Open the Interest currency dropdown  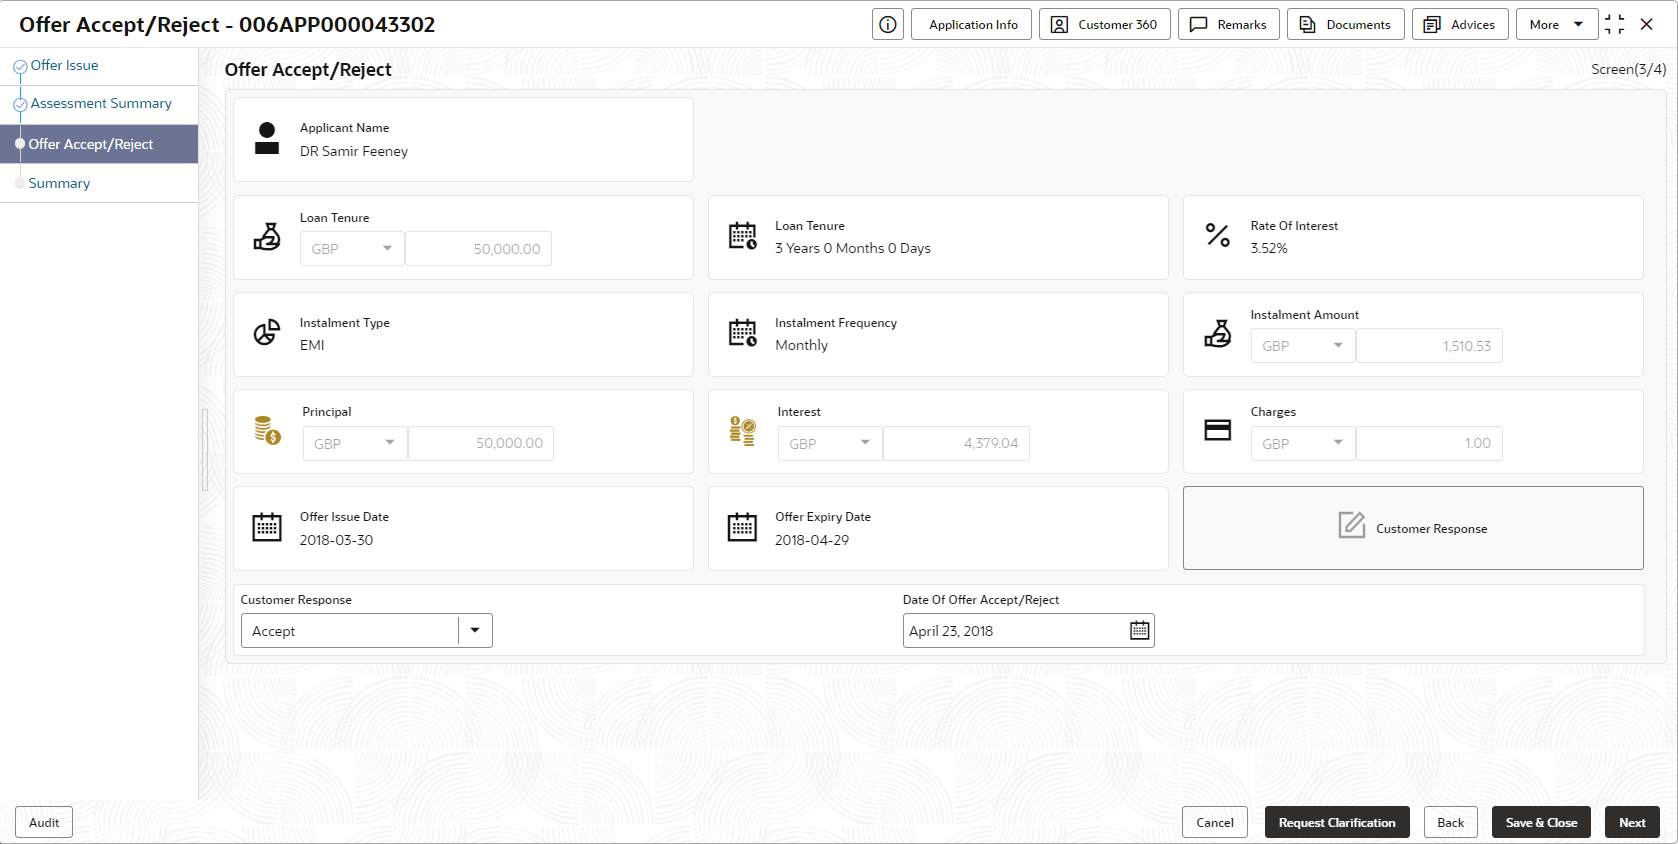pyautogui.click(x=830, y=444)
